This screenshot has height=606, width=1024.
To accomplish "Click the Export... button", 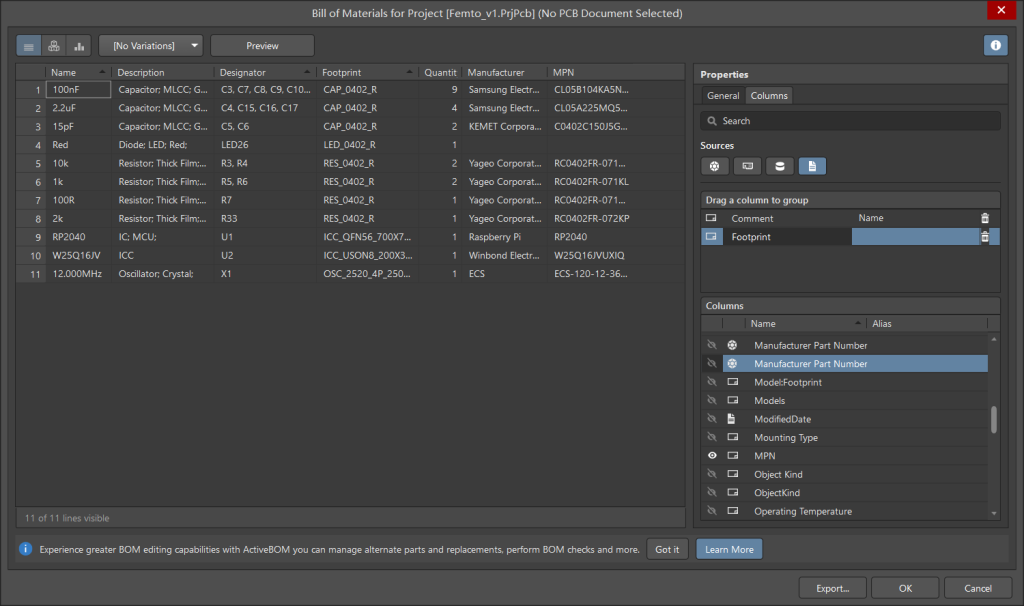I will pos(833,588).
